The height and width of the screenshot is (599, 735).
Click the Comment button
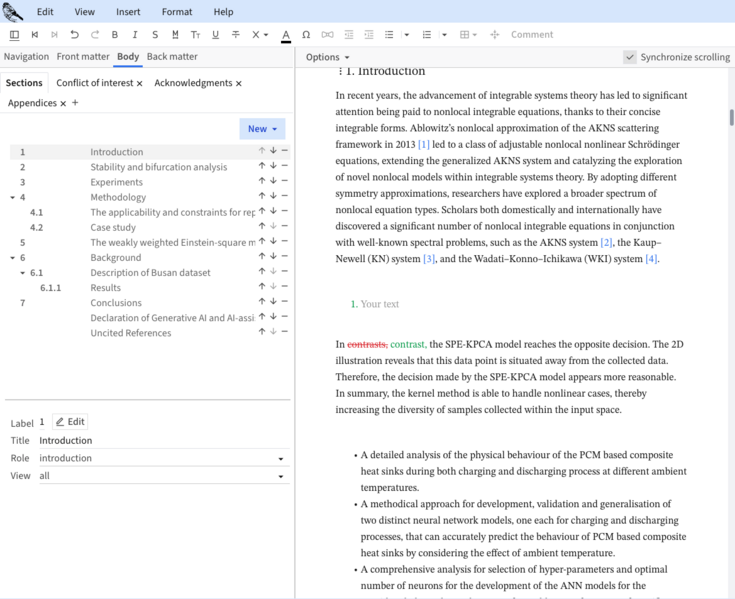(x=532, y=35)
